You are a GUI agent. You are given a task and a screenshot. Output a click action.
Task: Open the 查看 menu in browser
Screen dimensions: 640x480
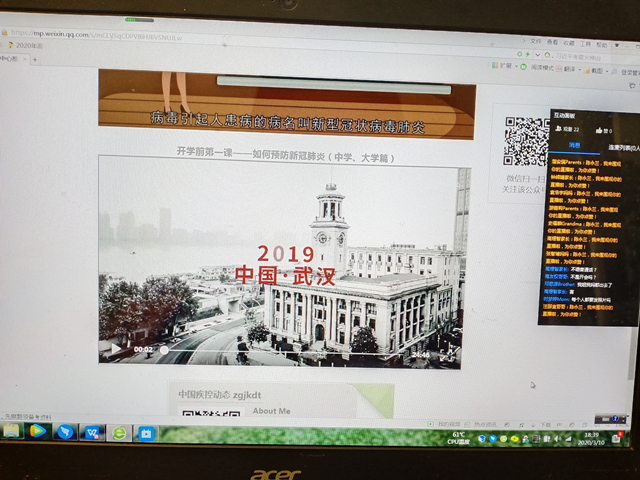(552, 42)
